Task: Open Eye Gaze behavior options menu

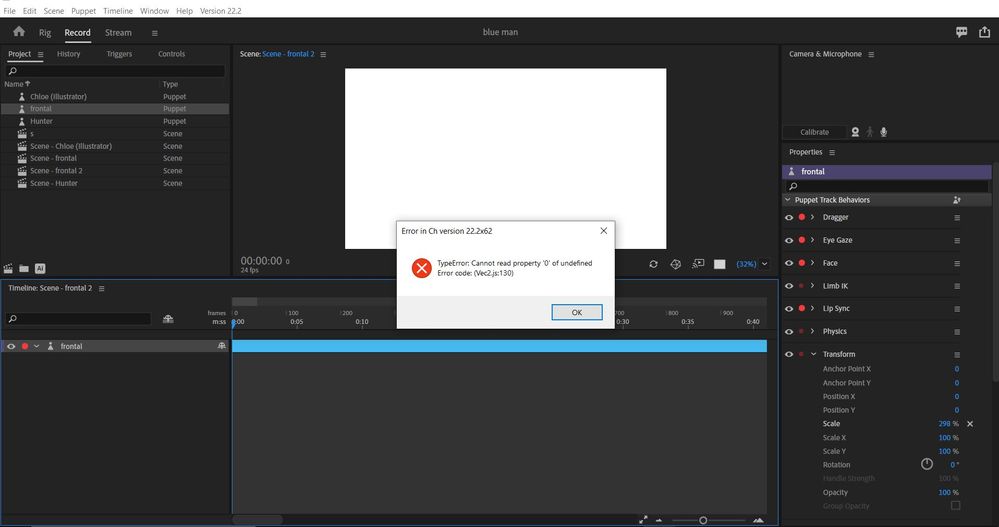Action: pos(956,241)
